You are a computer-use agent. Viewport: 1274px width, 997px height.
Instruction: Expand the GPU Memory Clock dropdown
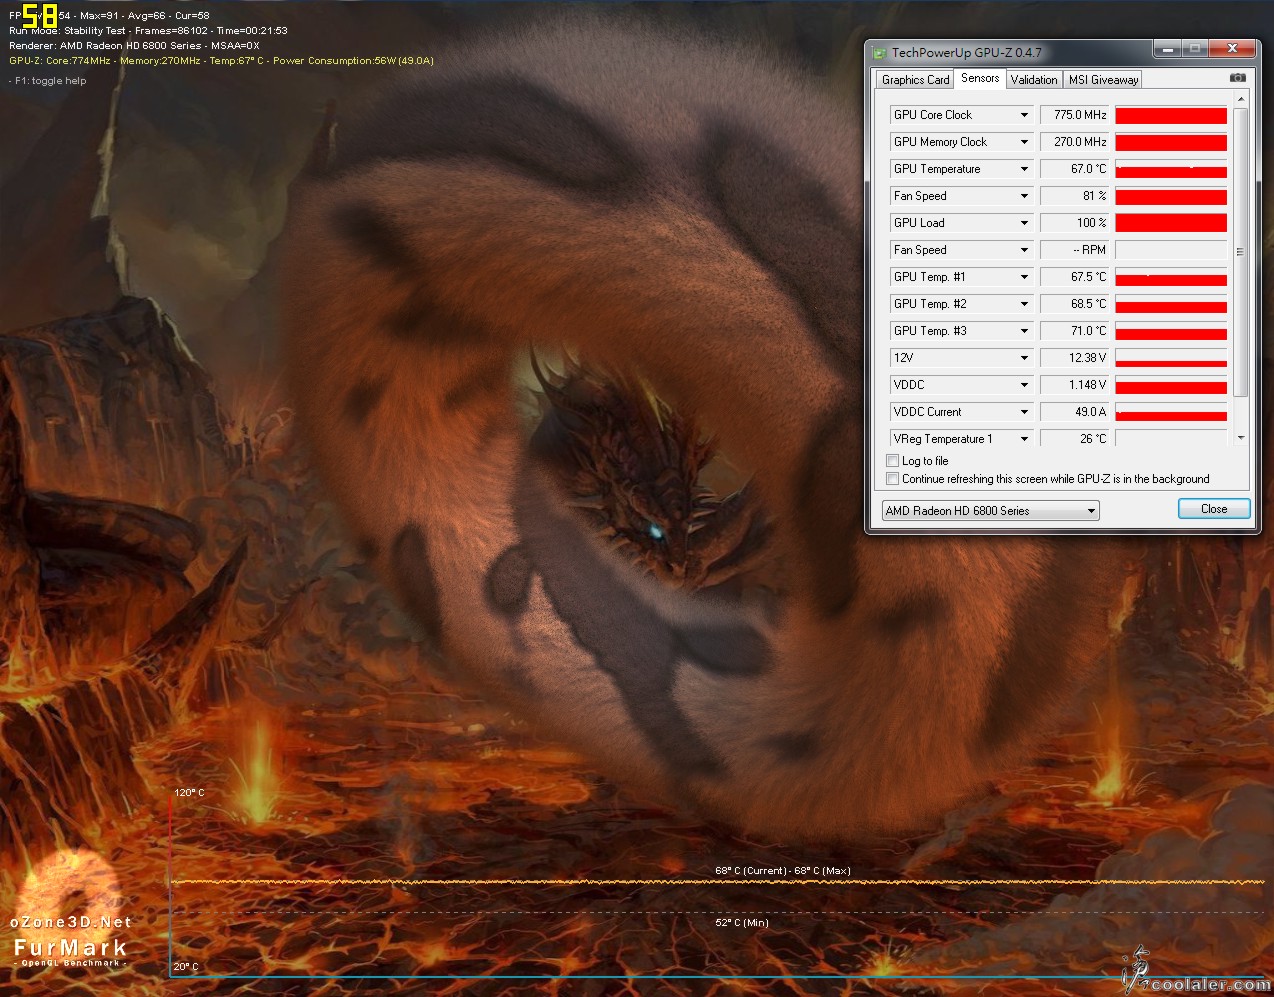pyautogui.click(x=1024, y=142)
